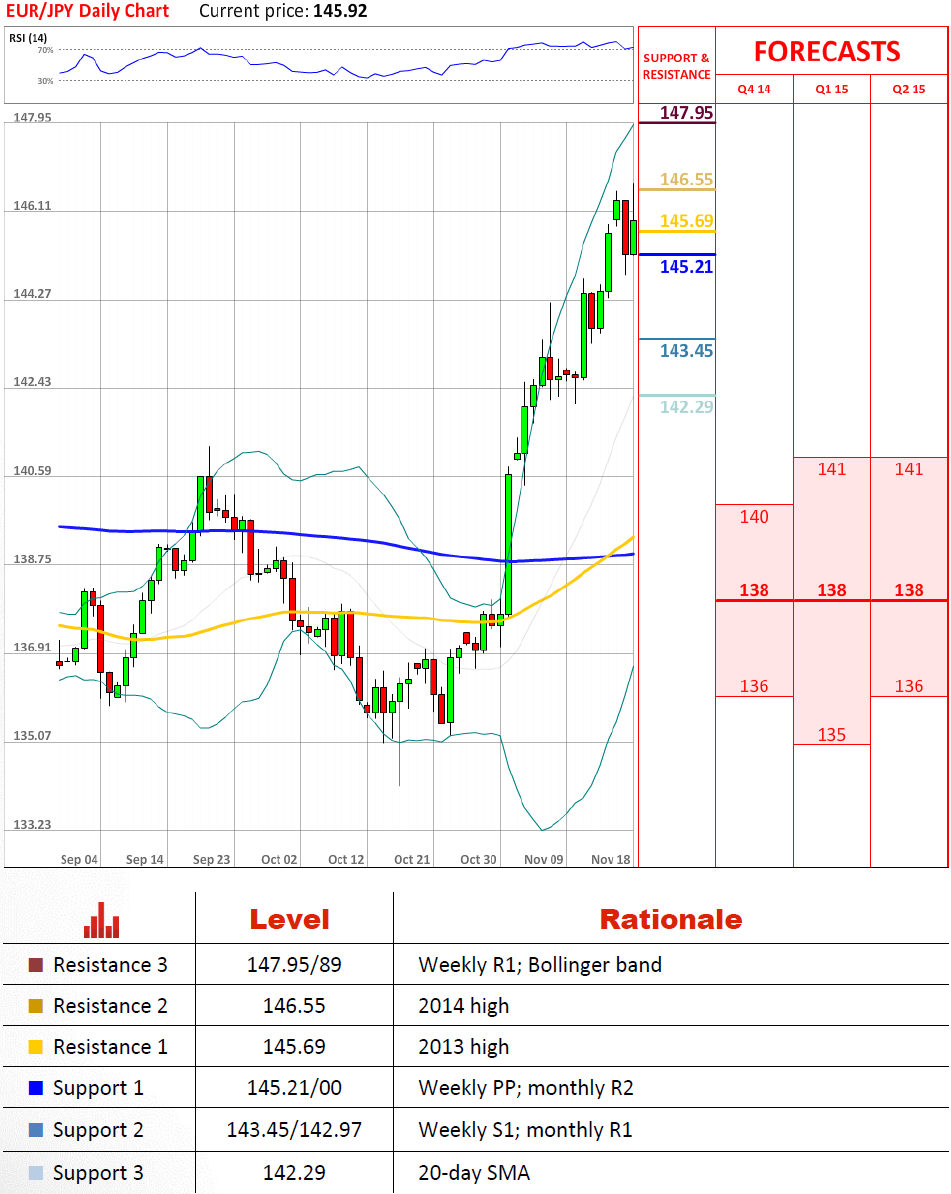This screenshot has width=951, height=1194.
Task: Click the 146.55 resistance level label
Action: click(686, 179)
